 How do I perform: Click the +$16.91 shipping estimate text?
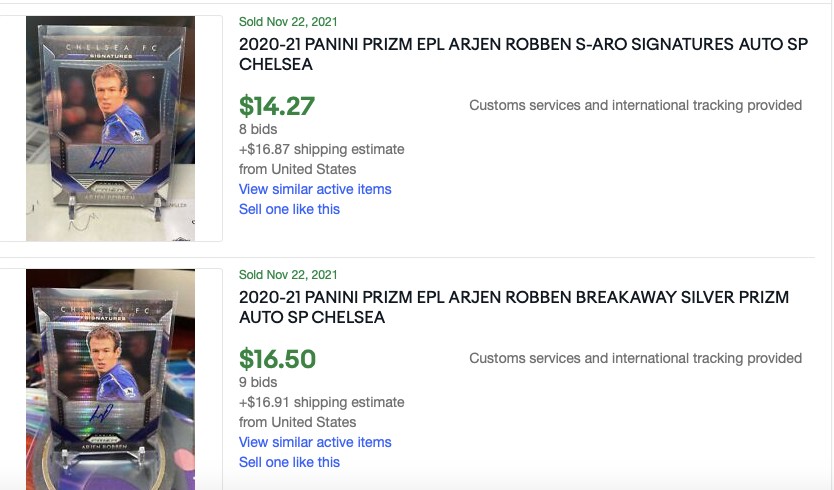click(x=321, y=402)
